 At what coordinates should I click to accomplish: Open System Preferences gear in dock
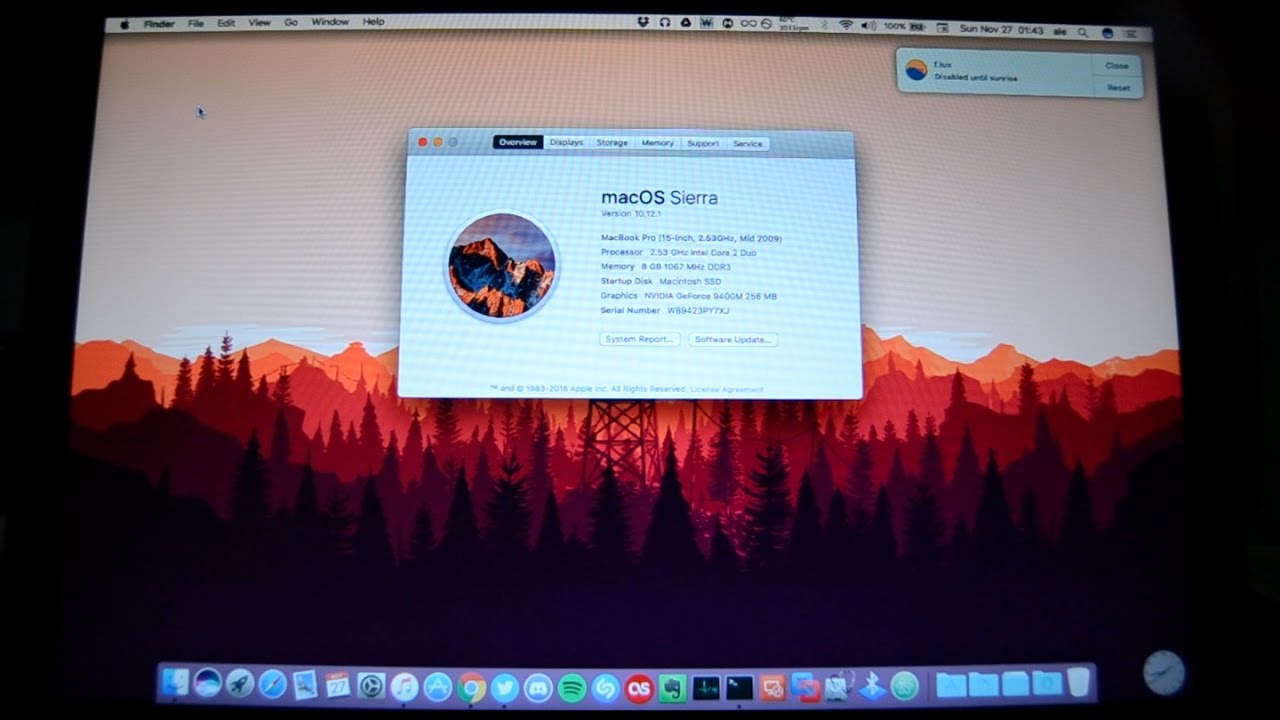point(371,686)
